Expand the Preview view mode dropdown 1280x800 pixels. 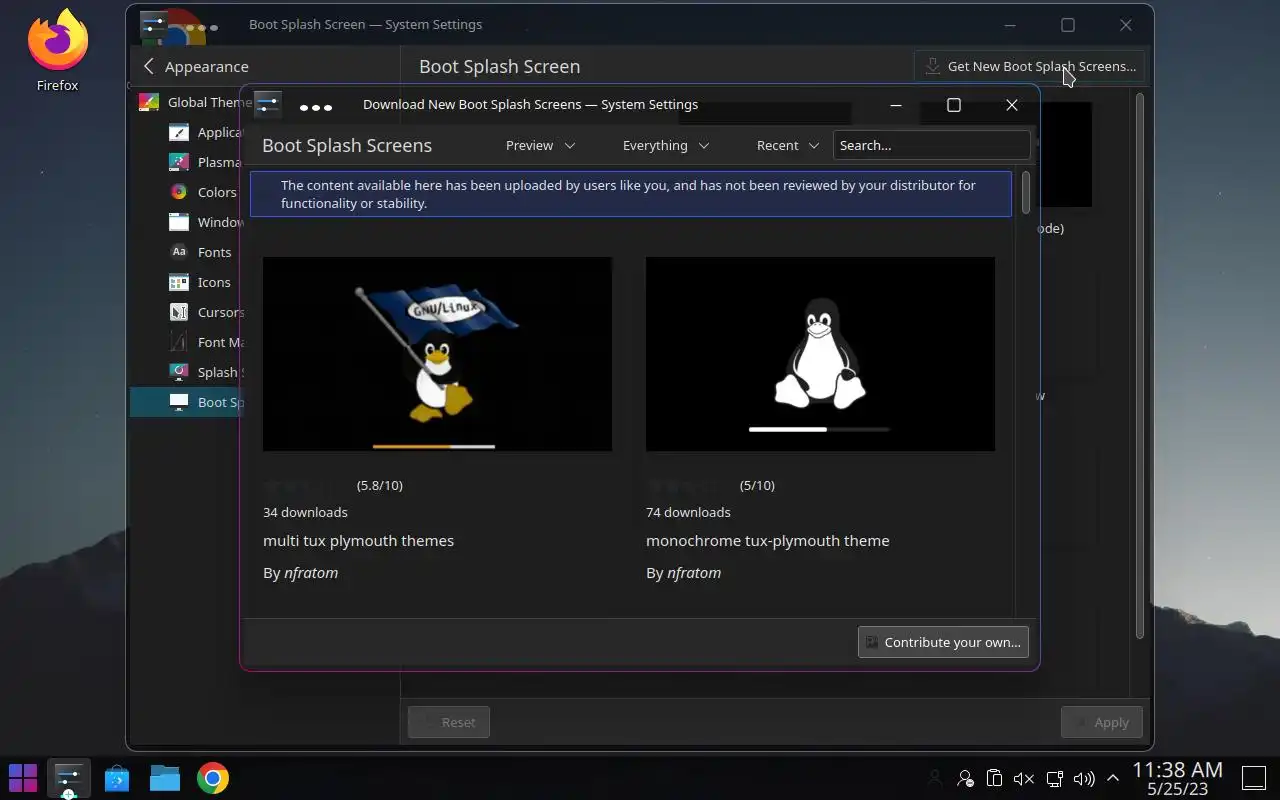click(540, 145)
